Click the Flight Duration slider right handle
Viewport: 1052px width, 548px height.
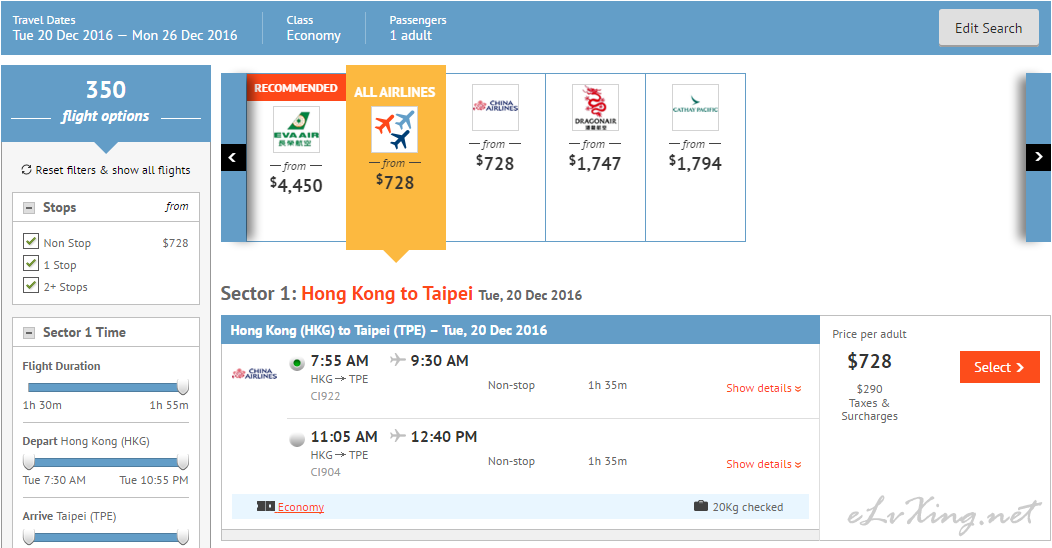pos(182,387)
